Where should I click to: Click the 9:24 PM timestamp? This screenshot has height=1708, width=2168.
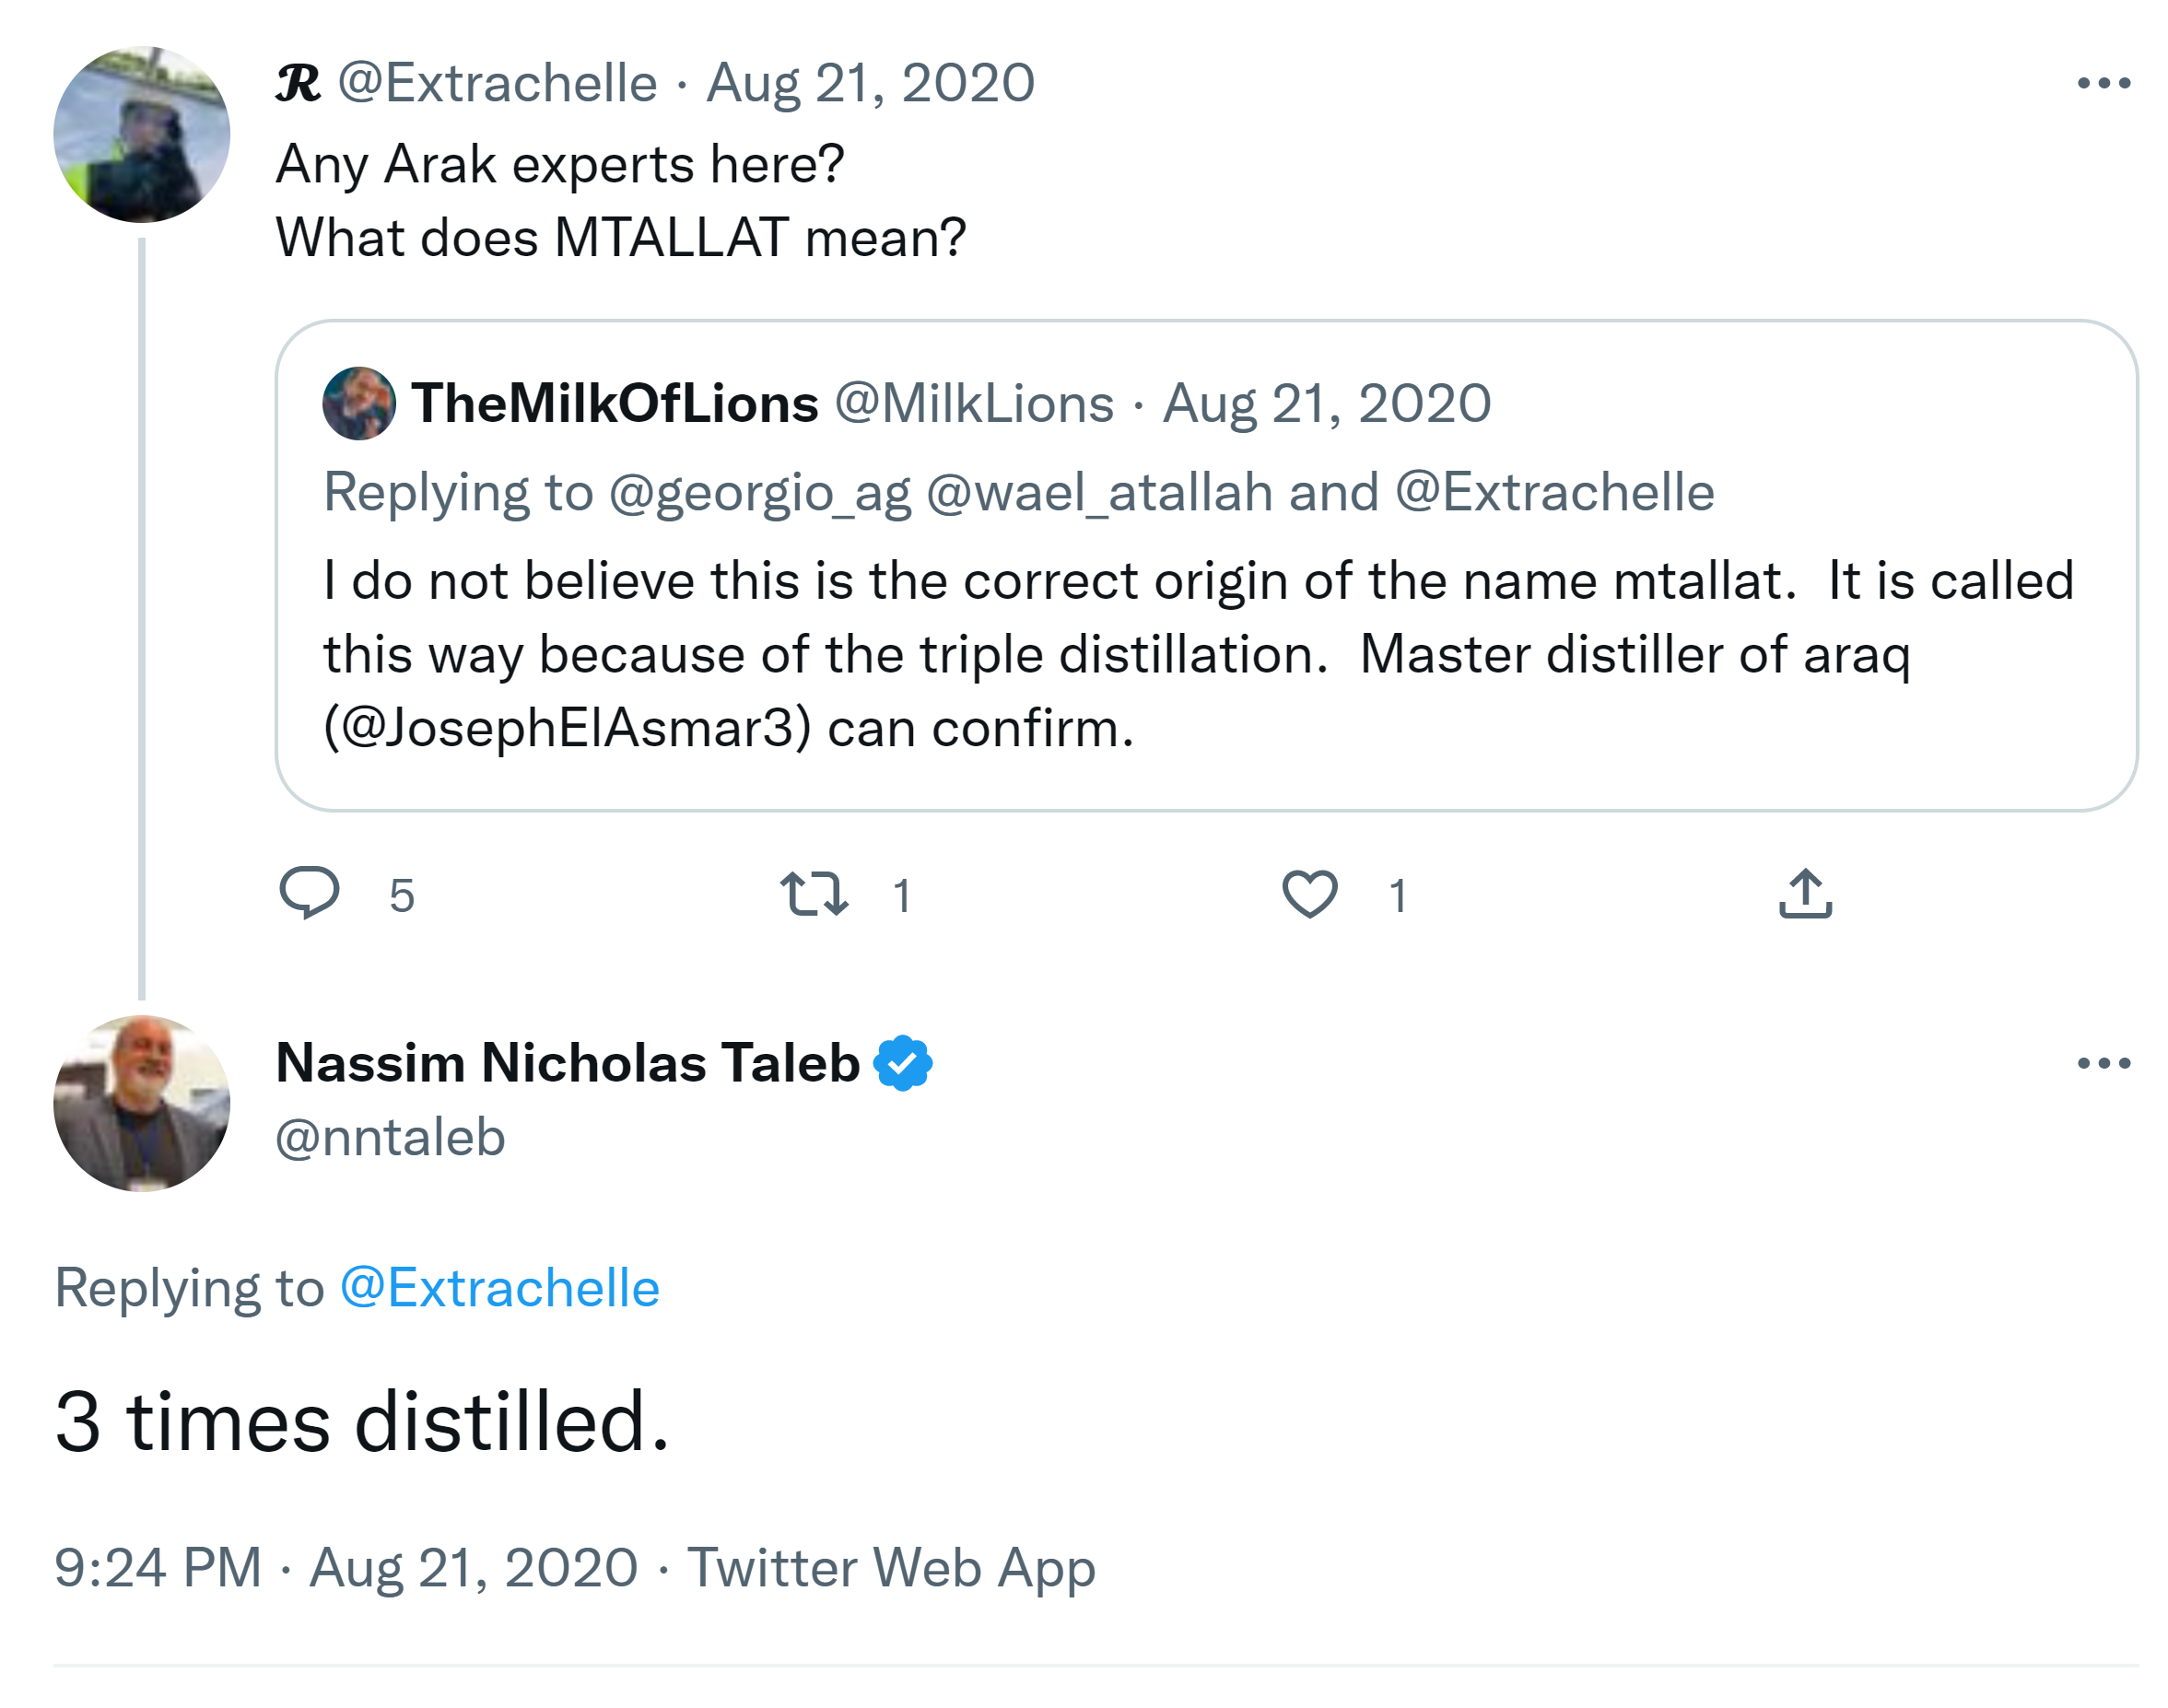pos(158,1567)
